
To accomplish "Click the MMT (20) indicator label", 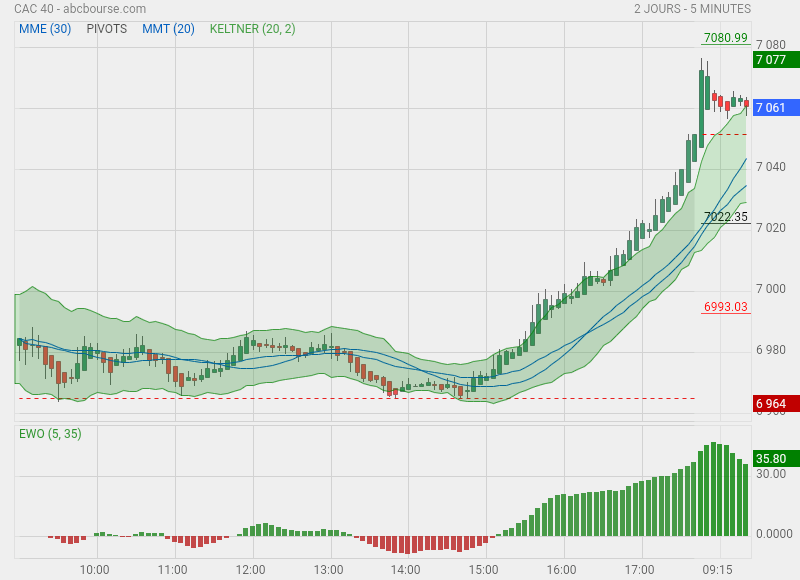I will 168,29.
